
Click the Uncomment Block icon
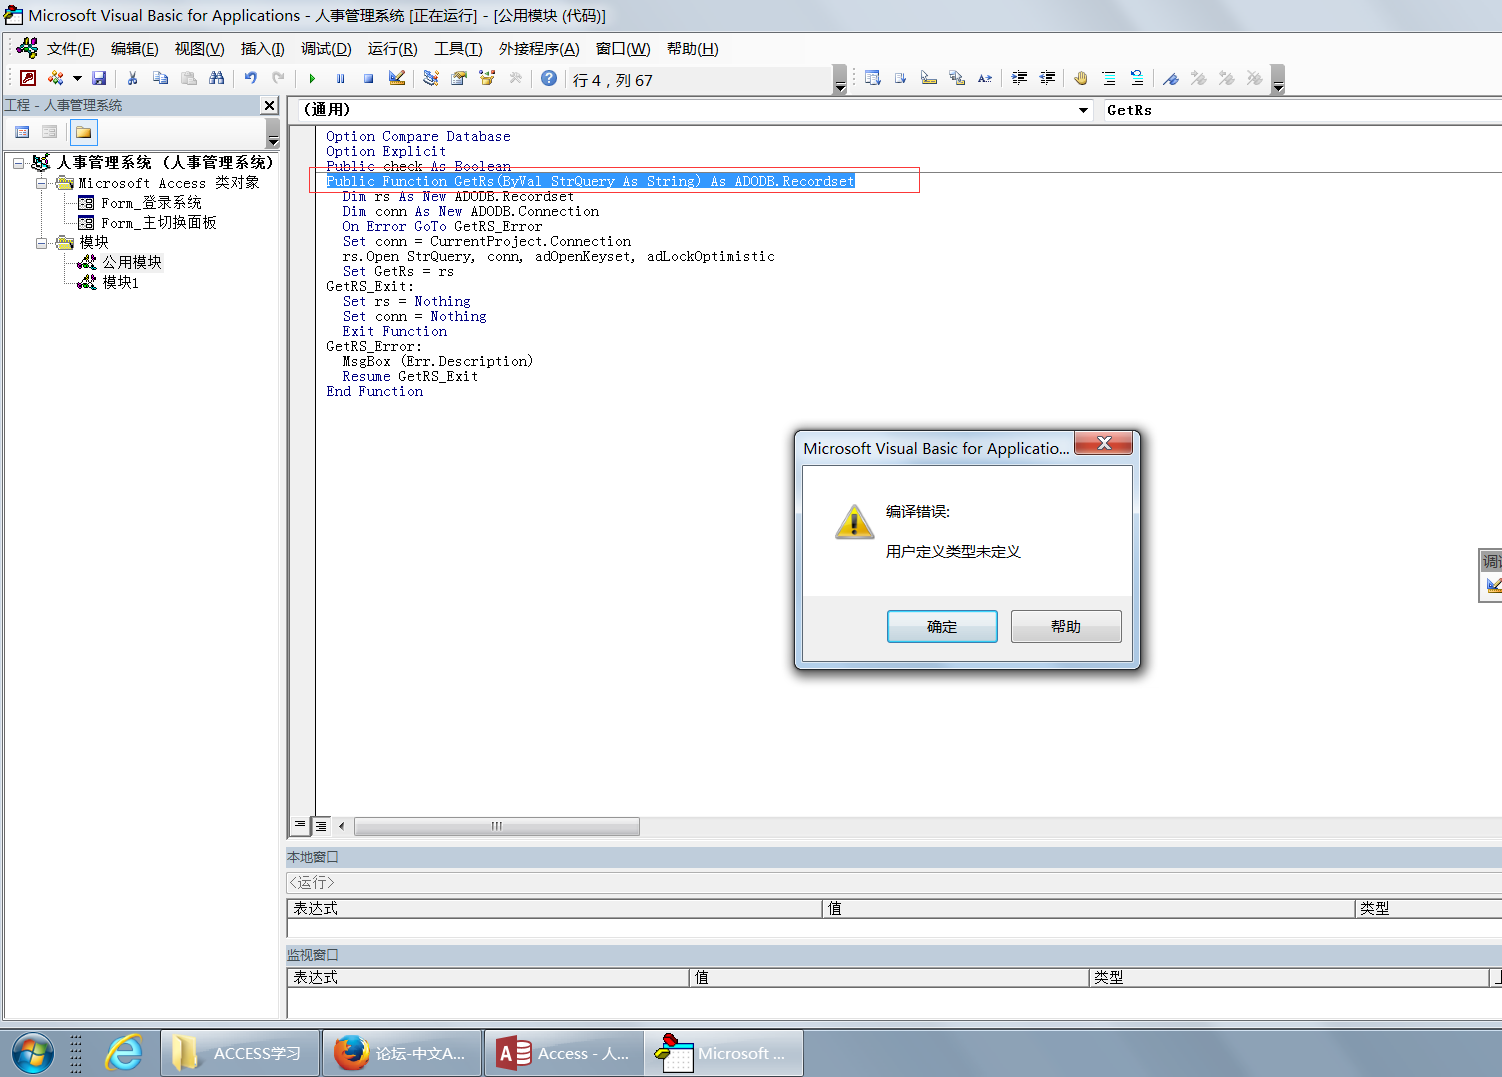click(1137, 78)
